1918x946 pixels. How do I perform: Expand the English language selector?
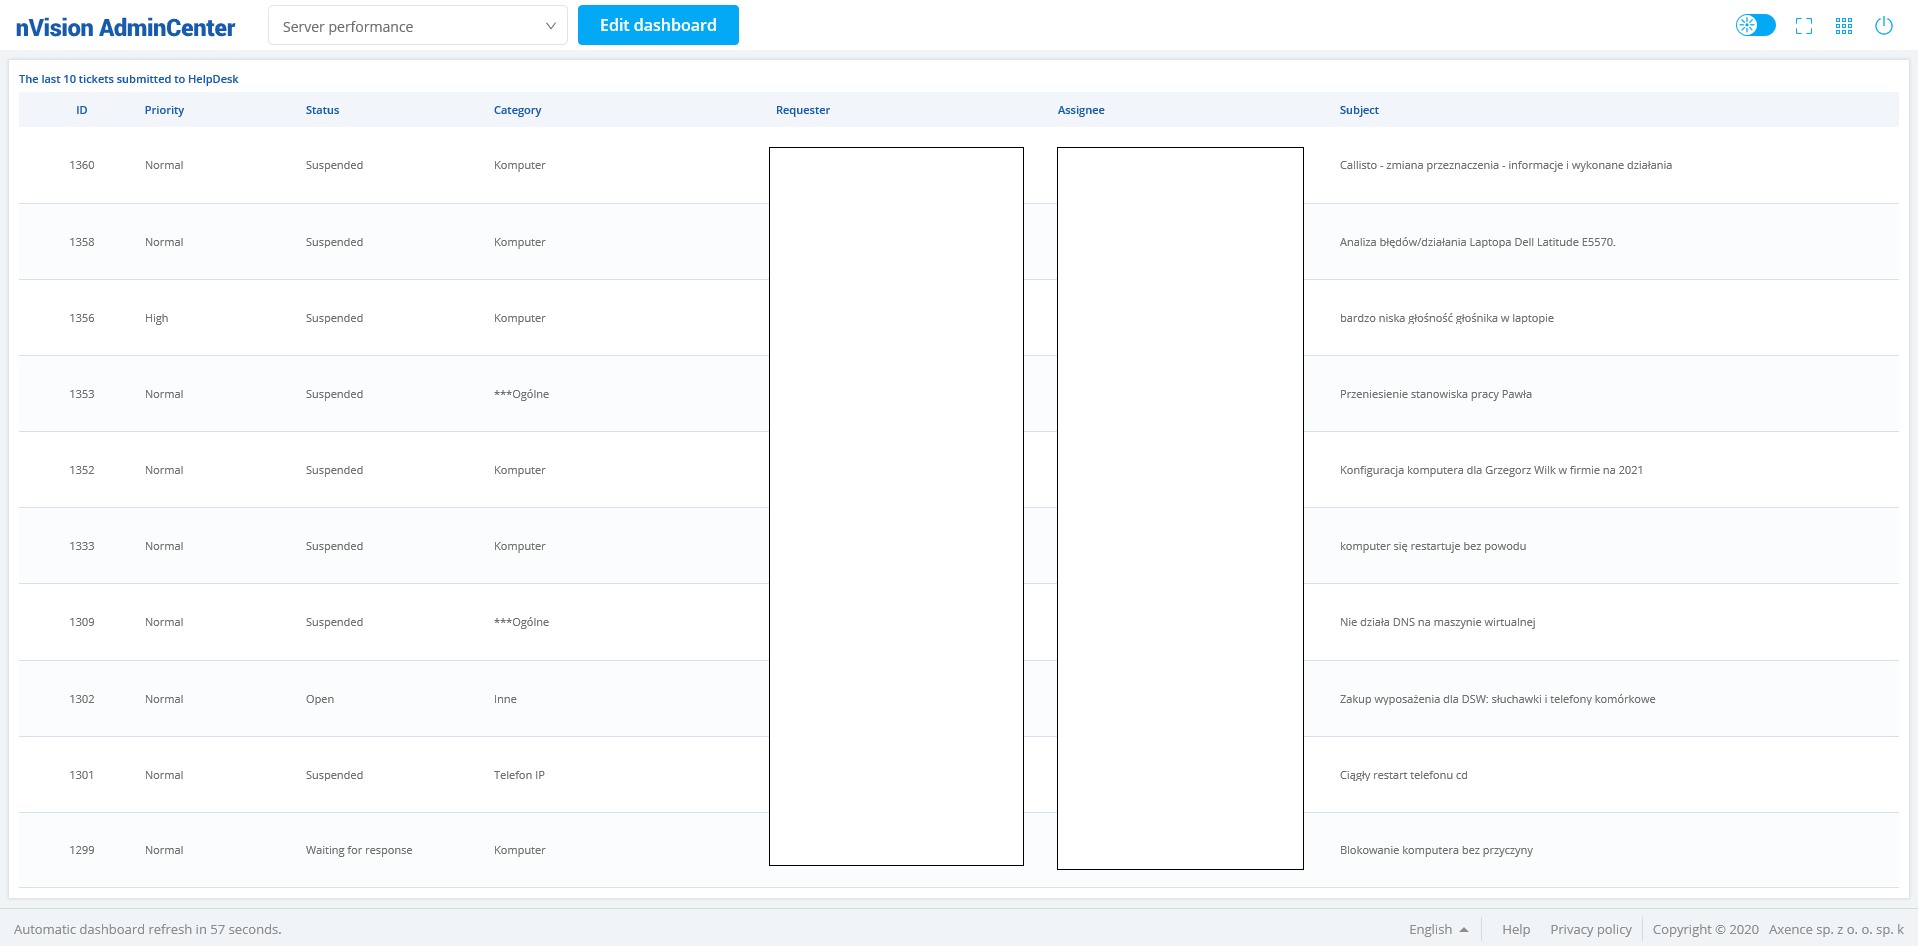1438,929
